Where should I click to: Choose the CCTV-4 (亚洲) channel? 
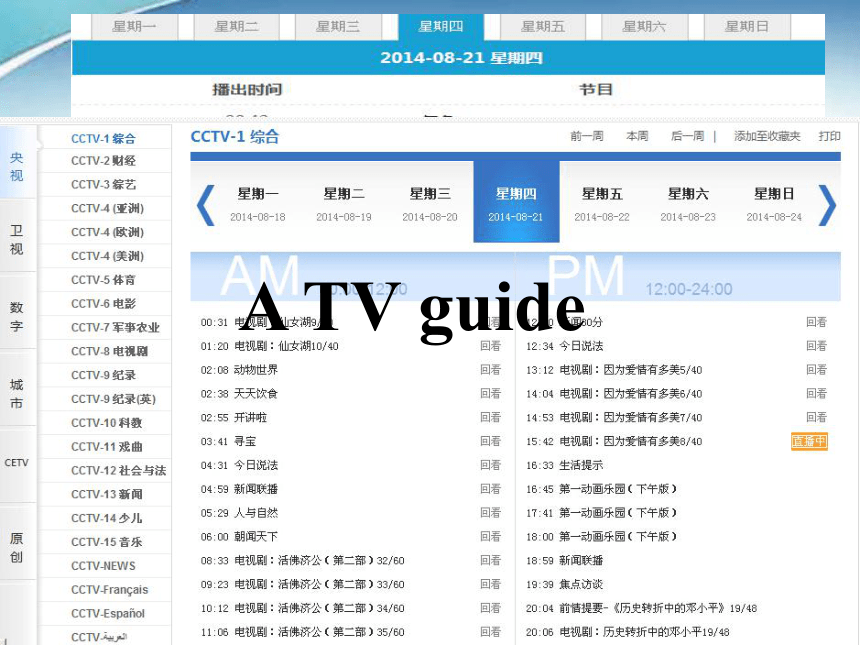click(x=108, y=208)
